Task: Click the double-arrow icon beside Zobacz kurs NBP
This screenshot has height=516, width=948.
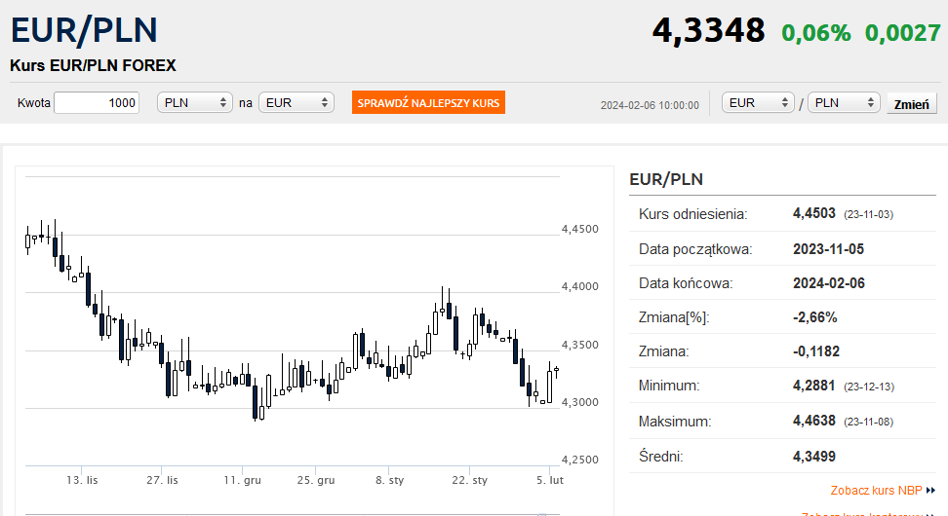Action: tap(931, 490)
